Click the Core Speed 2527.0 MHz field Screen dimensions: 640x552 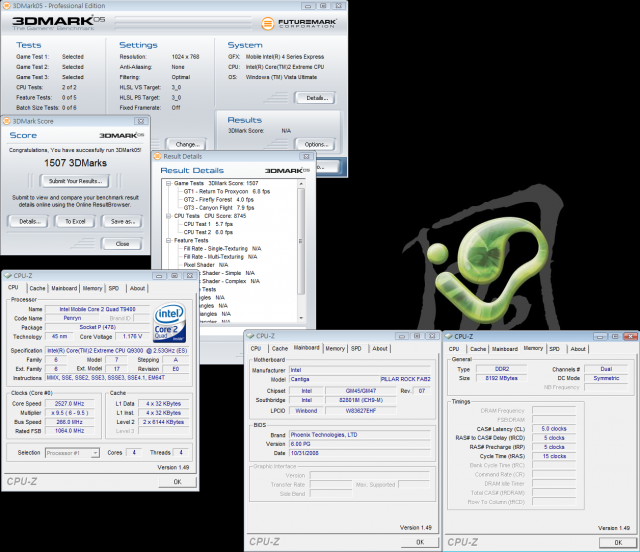[69, 403]
